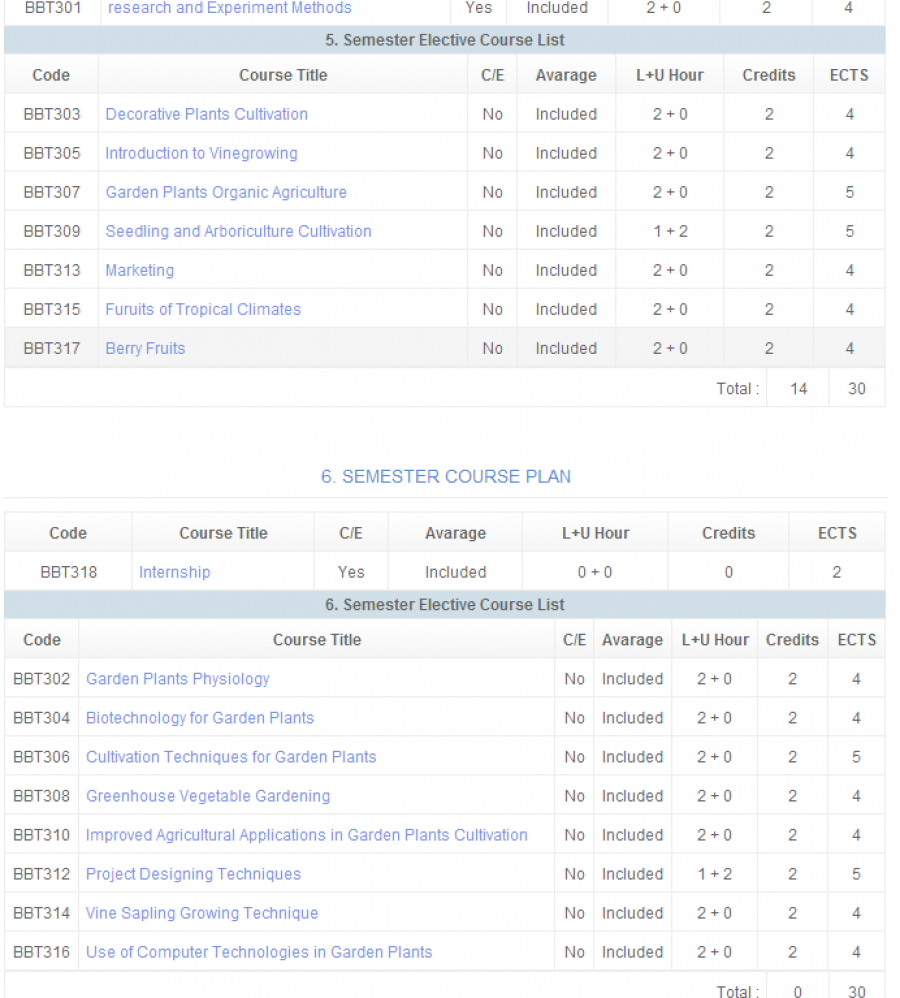Select course code BBT301

pyautogui.click(x=53, y=8)
